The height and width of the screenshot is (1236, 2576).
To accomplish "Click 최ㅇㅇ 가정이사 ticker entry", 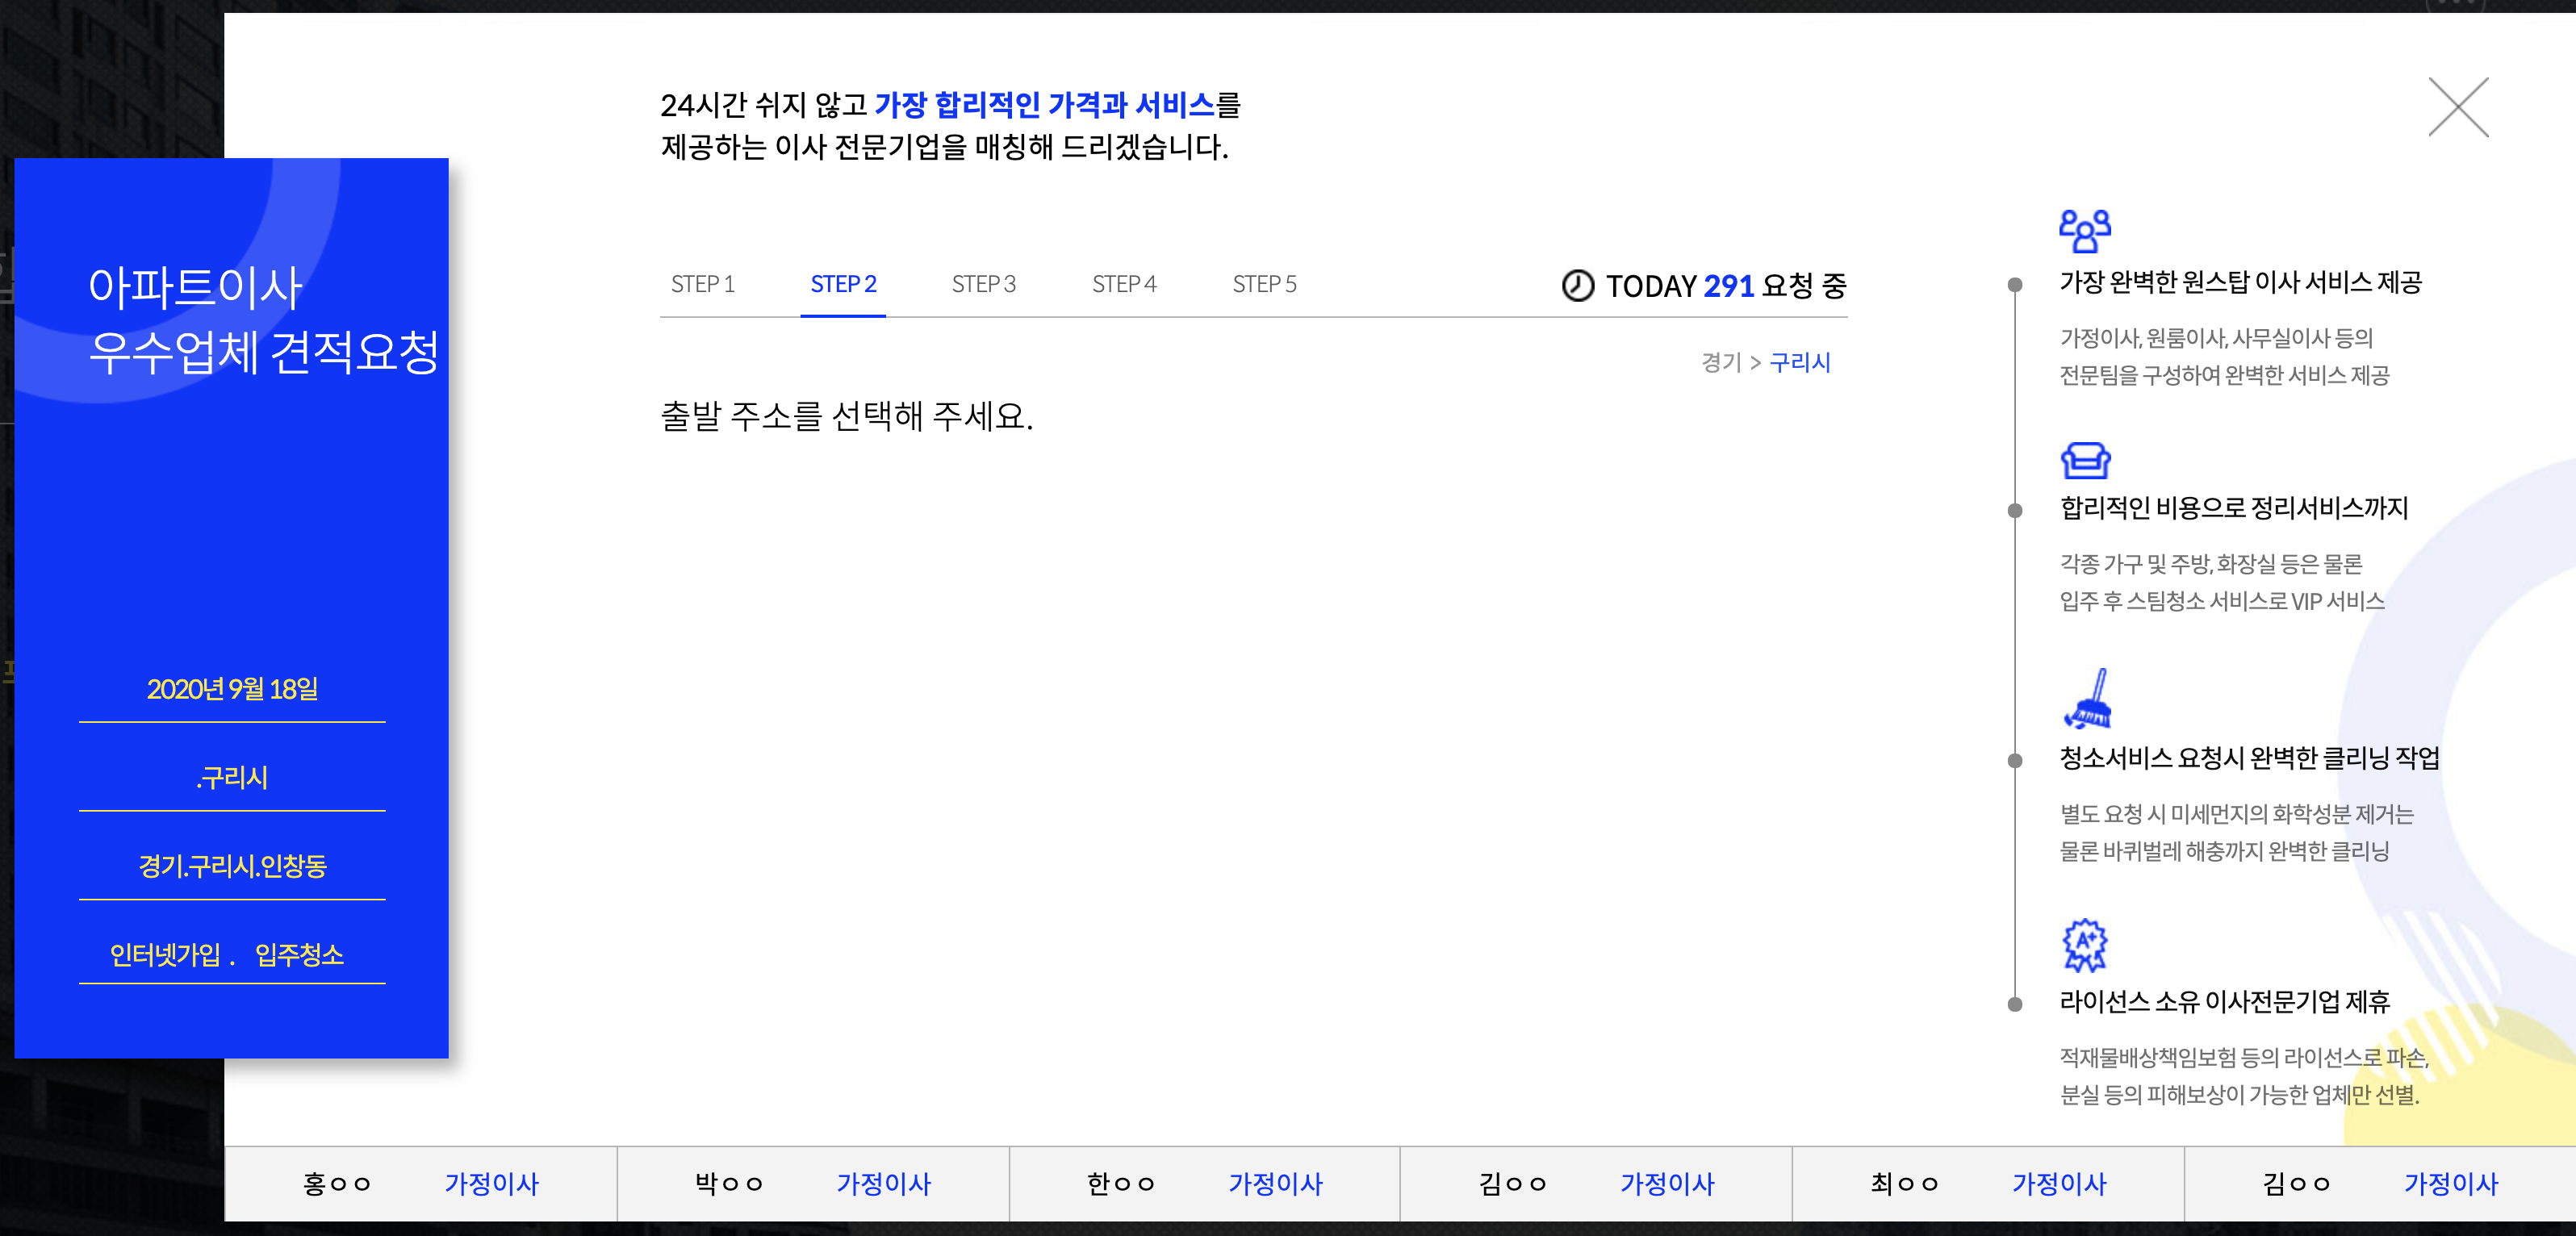I will tap(1987, 1183).
